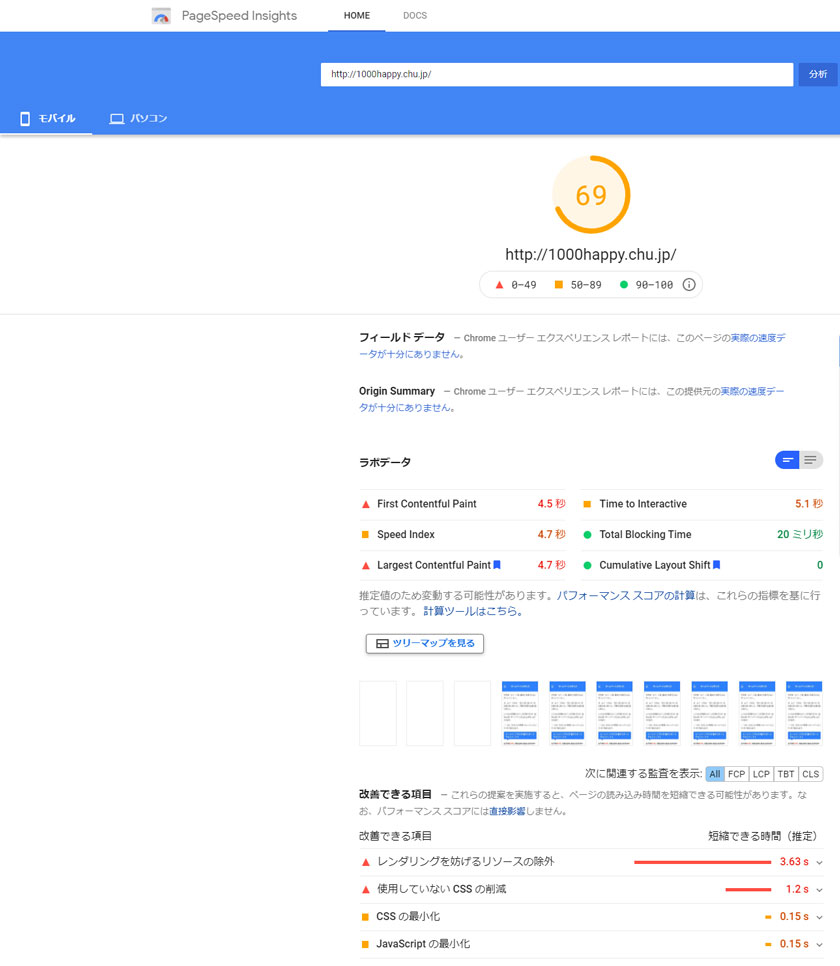Viewport: 840px width, 966px height.
Task: Click the Cumulative Layout Shift green circle icon
Action: pos(587,566)
